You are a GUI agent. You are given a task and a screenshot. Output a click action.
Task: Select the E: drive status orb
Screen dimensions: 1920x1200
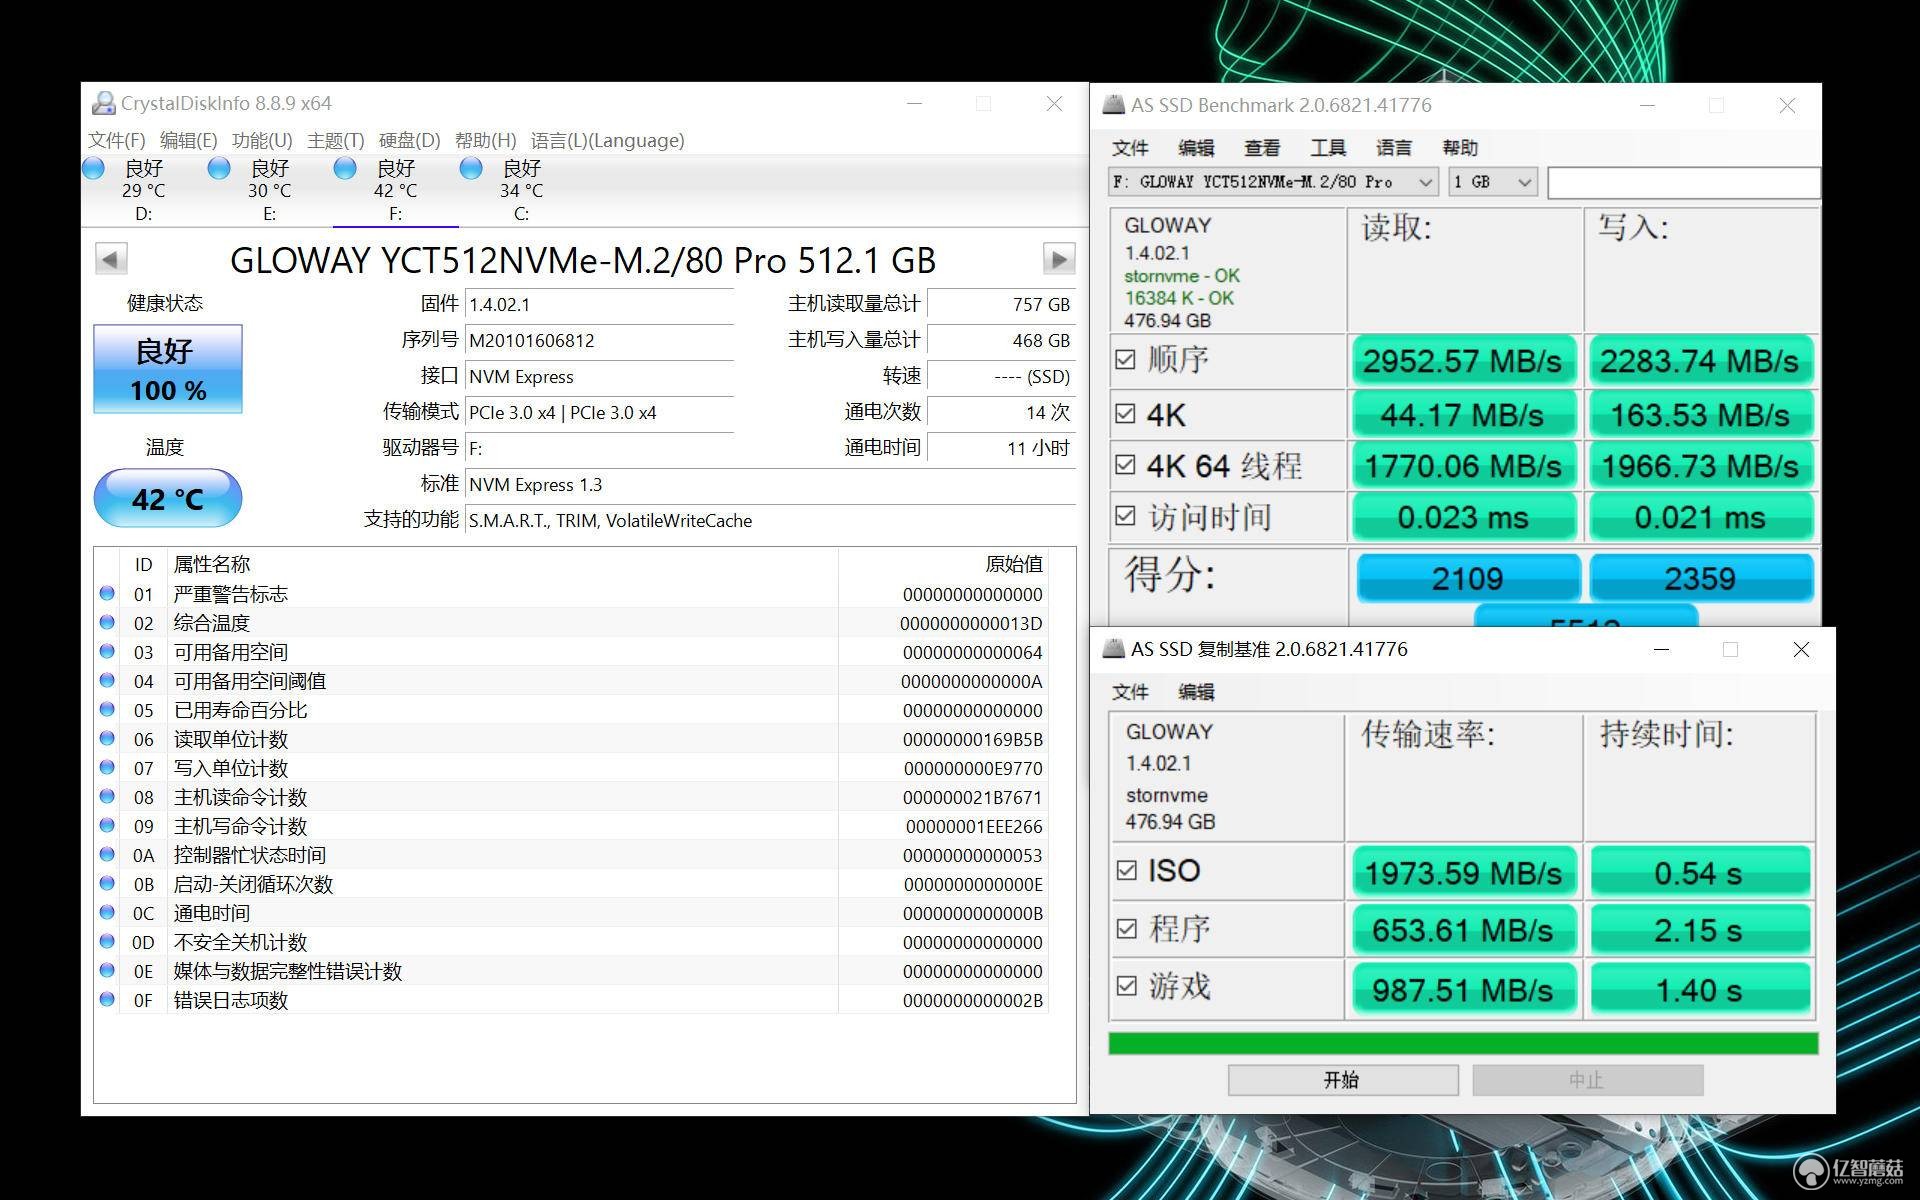coord(219,168)
